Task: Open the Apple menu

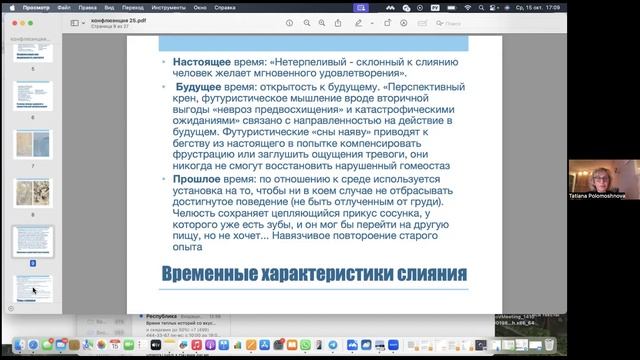Action: [x=12, y=7]
